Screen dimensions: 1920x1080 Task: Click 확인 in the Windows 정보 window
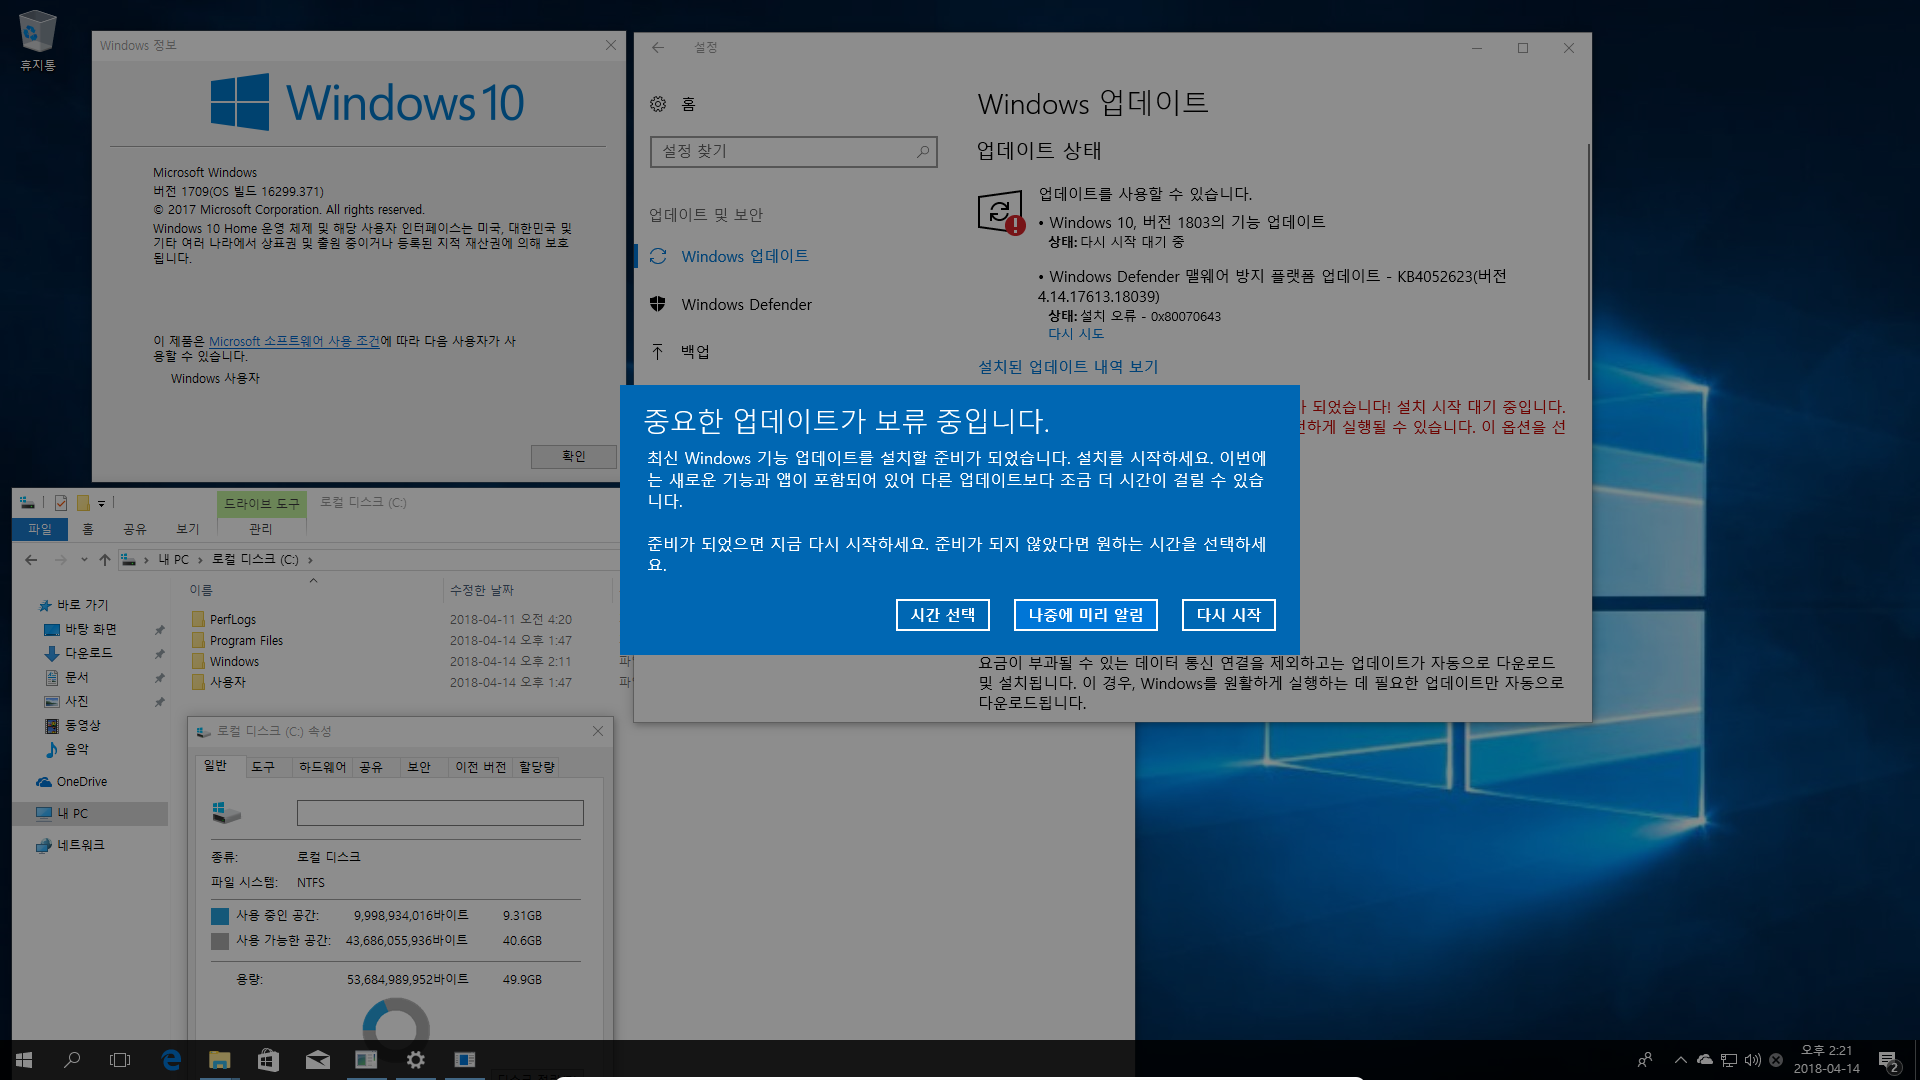(573, 456)
